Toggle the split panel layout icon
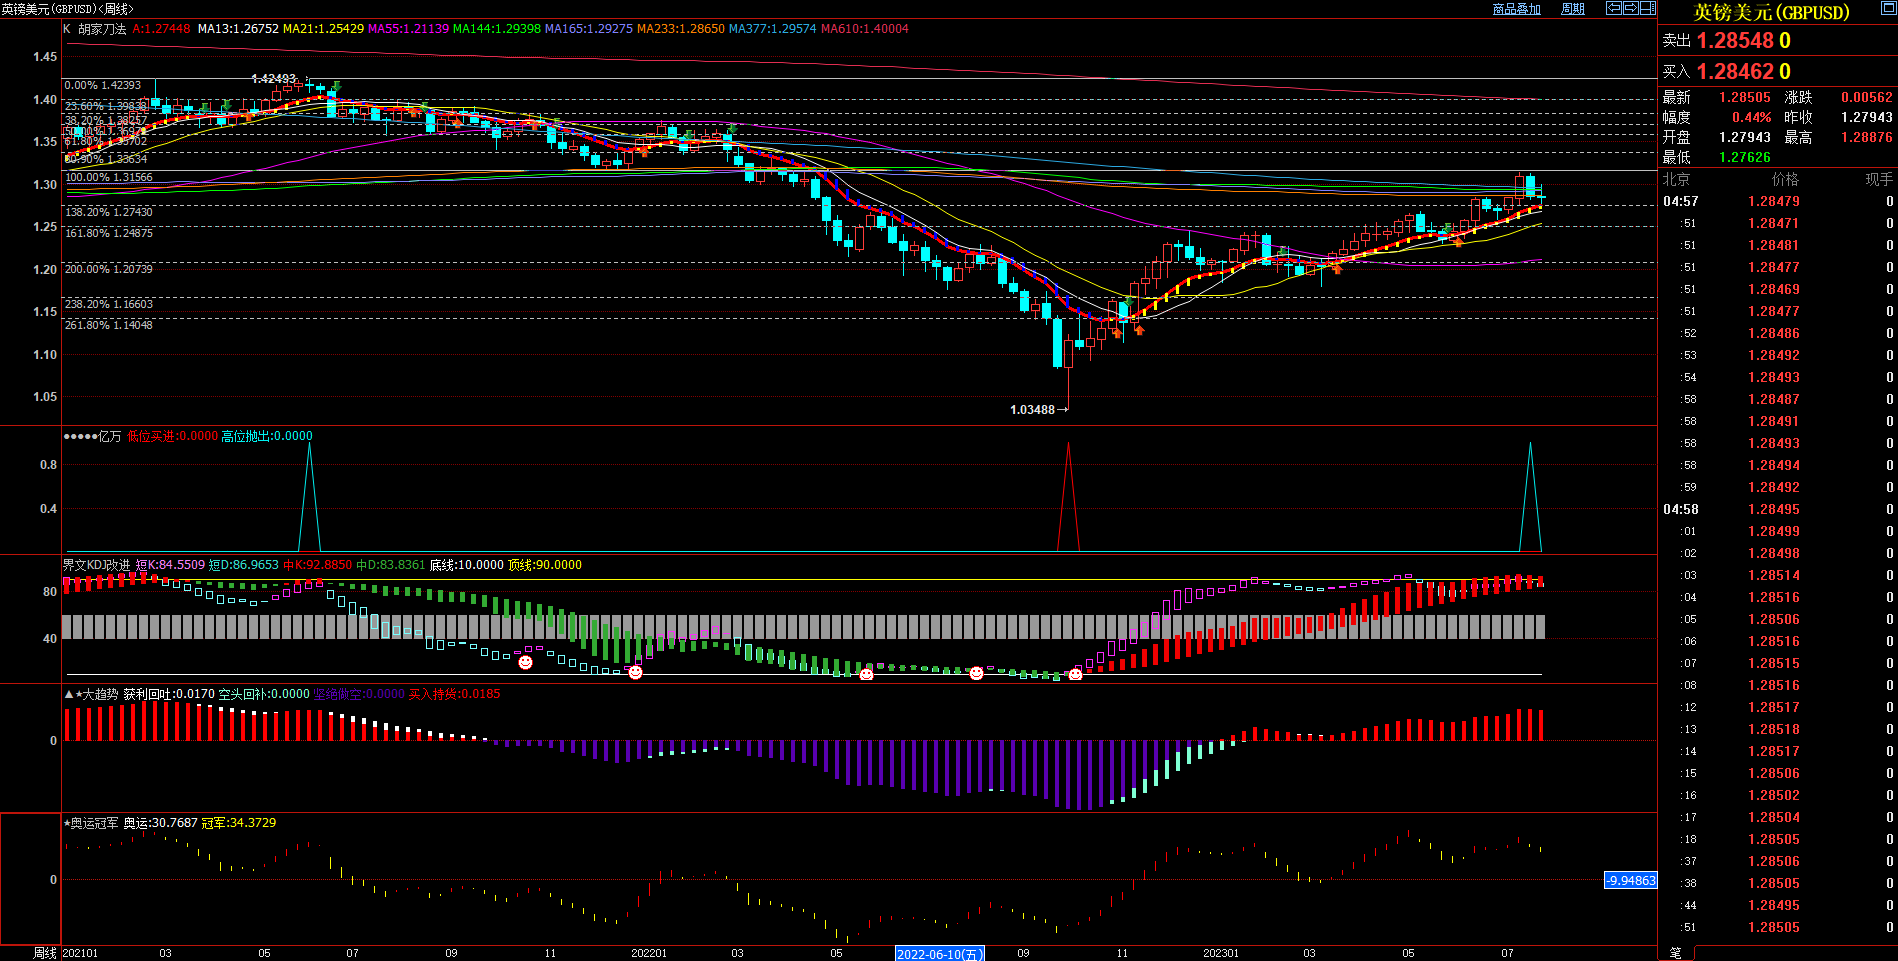The image size is (1898, 961). pyautogui.click(x=1648, y=8)
